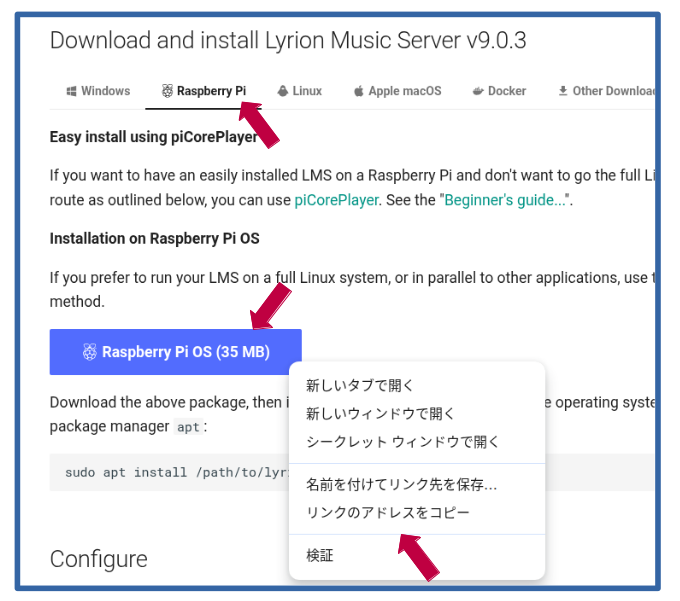
Task: Download the Raspberry Pi OS (35 MB) package
Action: click(176, 352)
